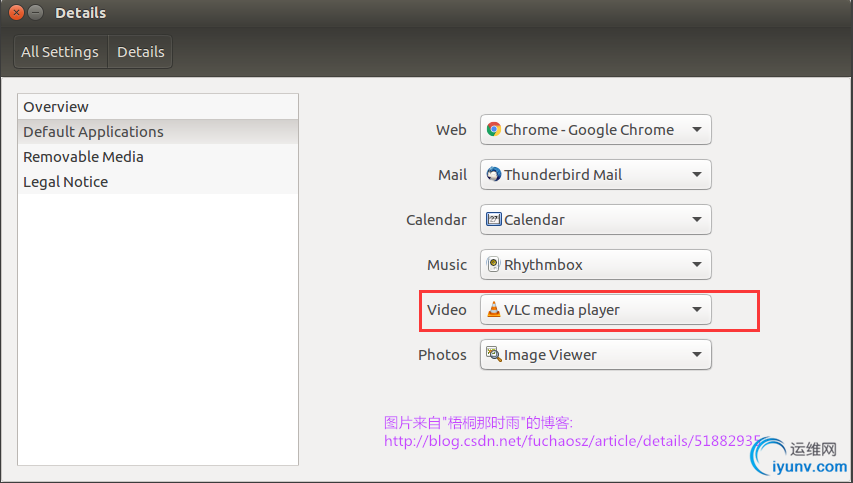Close the Details window
853x483 pixels.
[16, 12]
